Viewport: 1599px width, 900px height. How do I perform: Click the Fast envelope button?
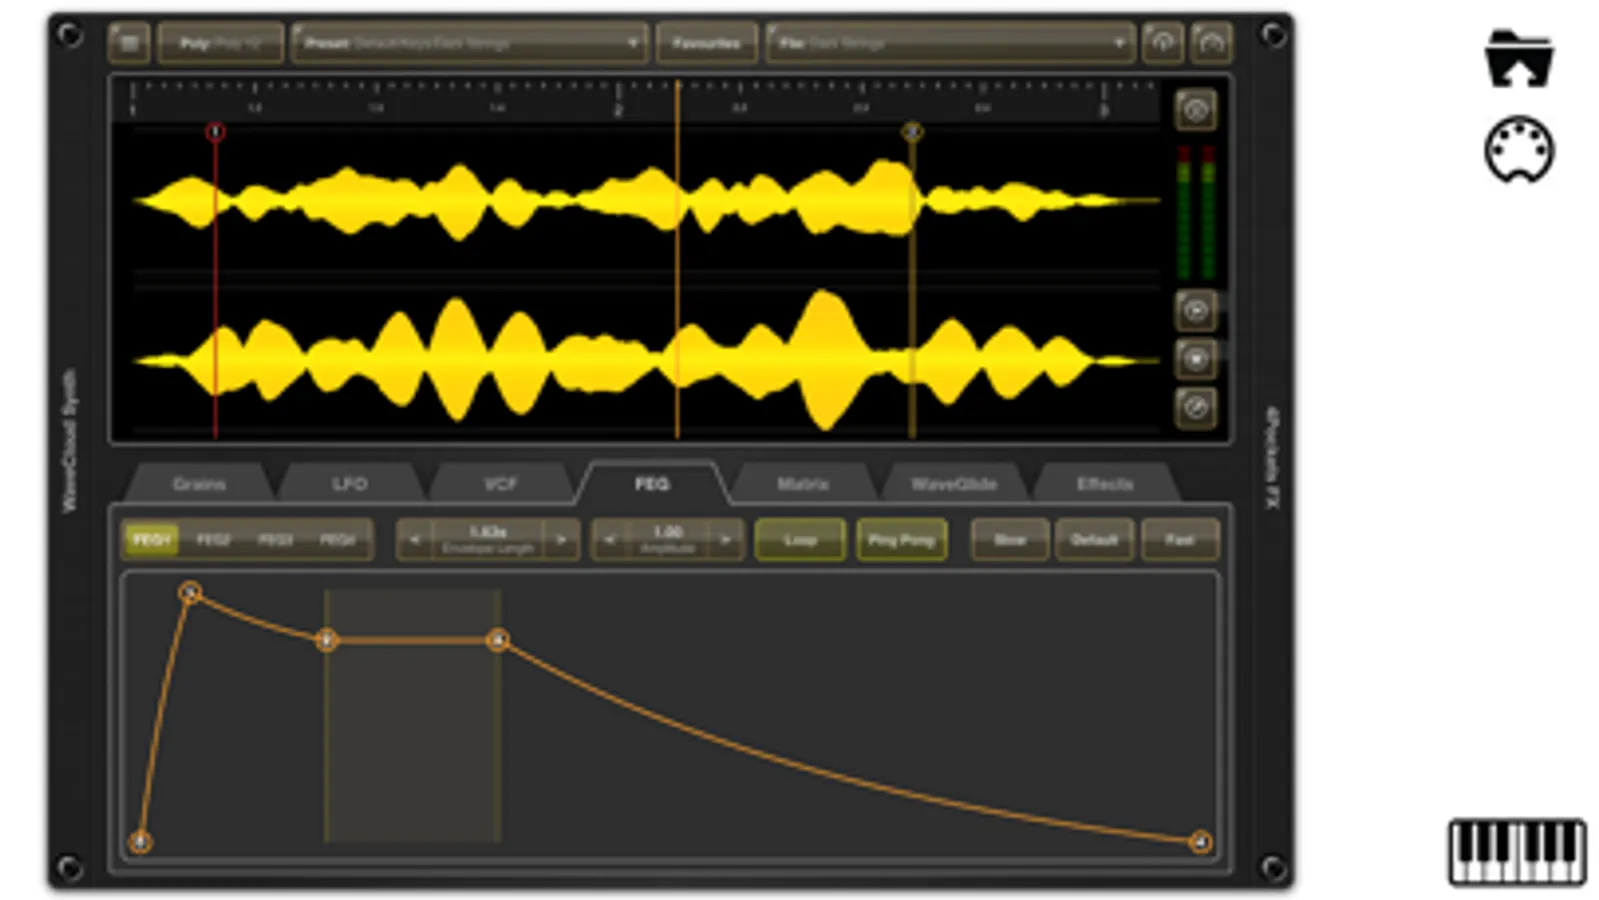click(x=1180, y=540)
